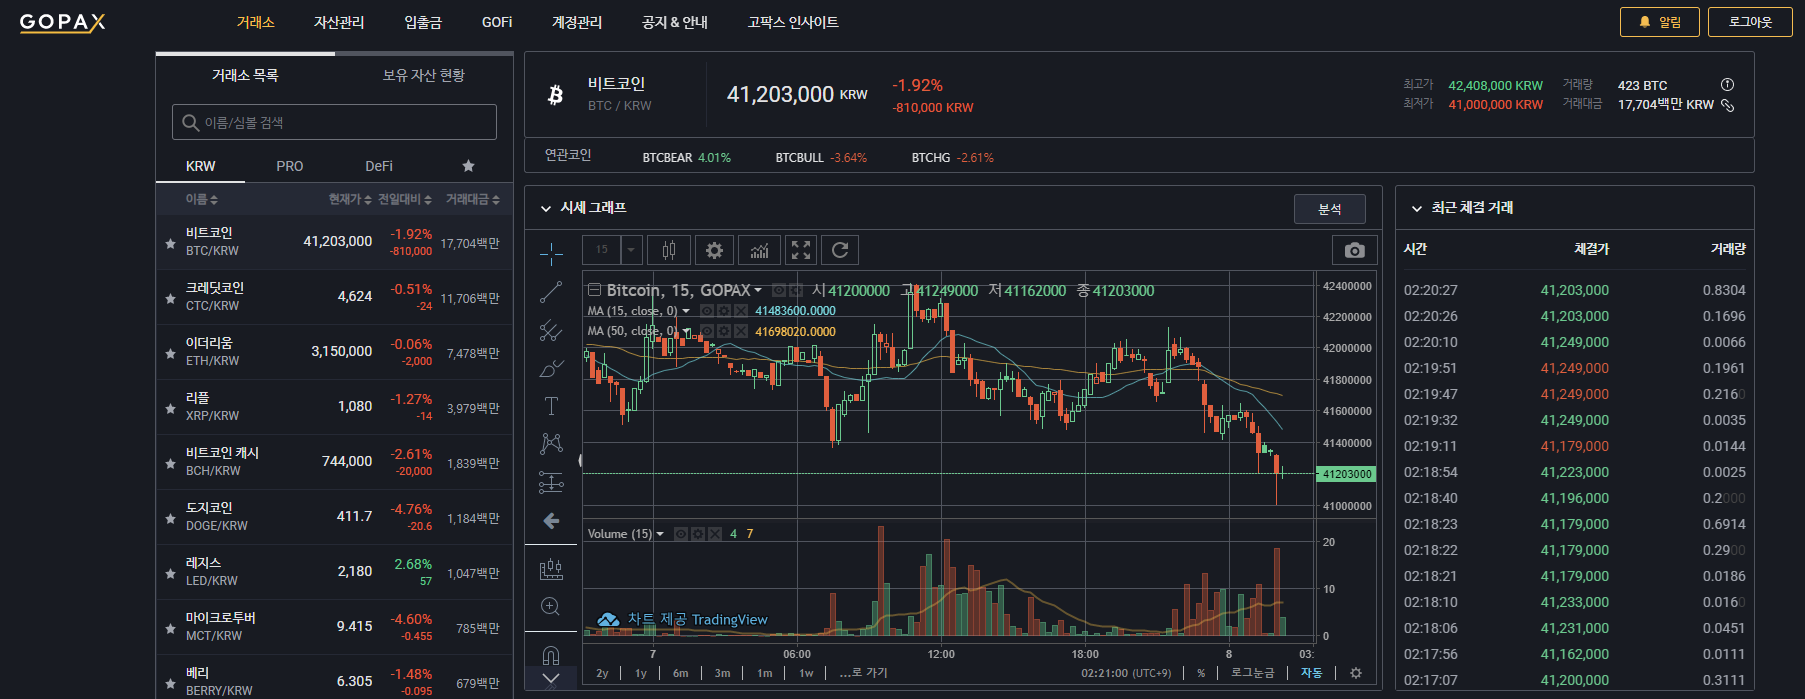This screenshot has height=699, width=1805.
Task: Toggle favorite star for 크레딧코인 CTC/KRW
Action: [x=170, y=298]
